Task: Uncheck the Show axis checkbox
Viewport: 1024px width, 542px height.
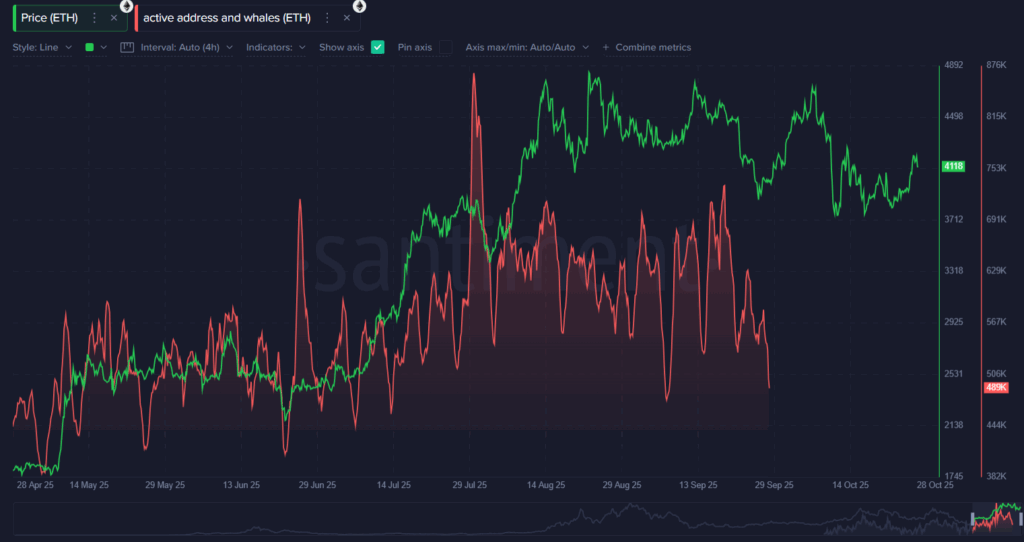Action: tap(378, 47)
